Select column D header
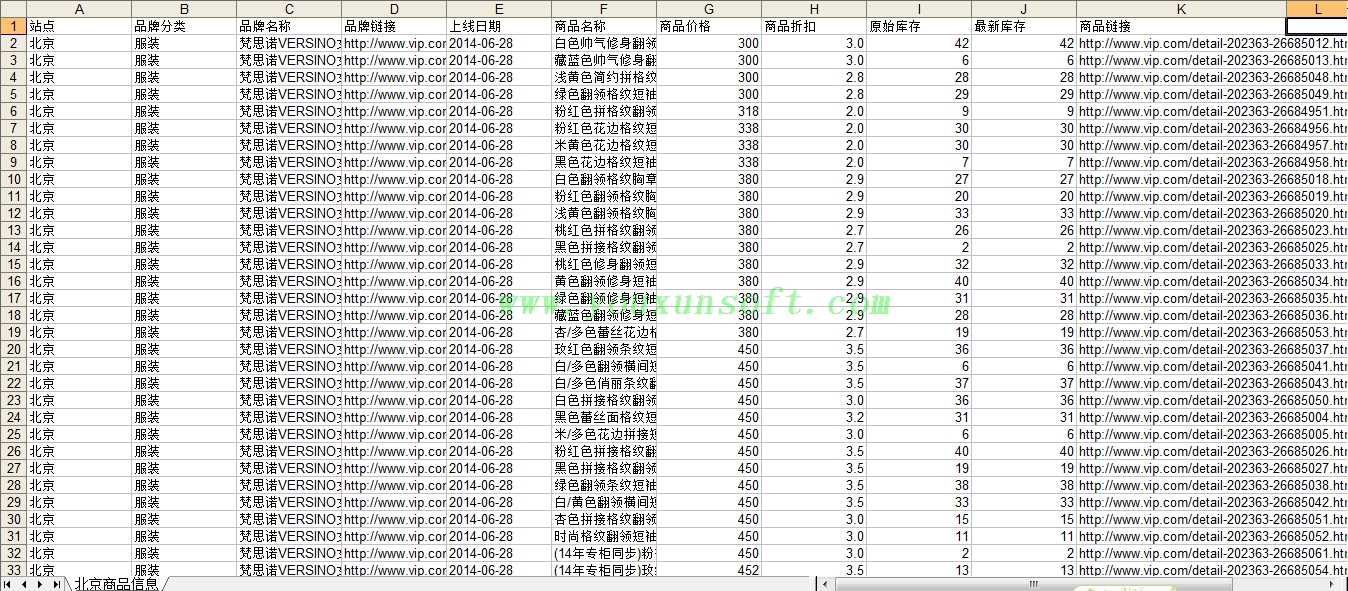Image resolution: width=1348 pixels, height=591 pixels. 394,9
